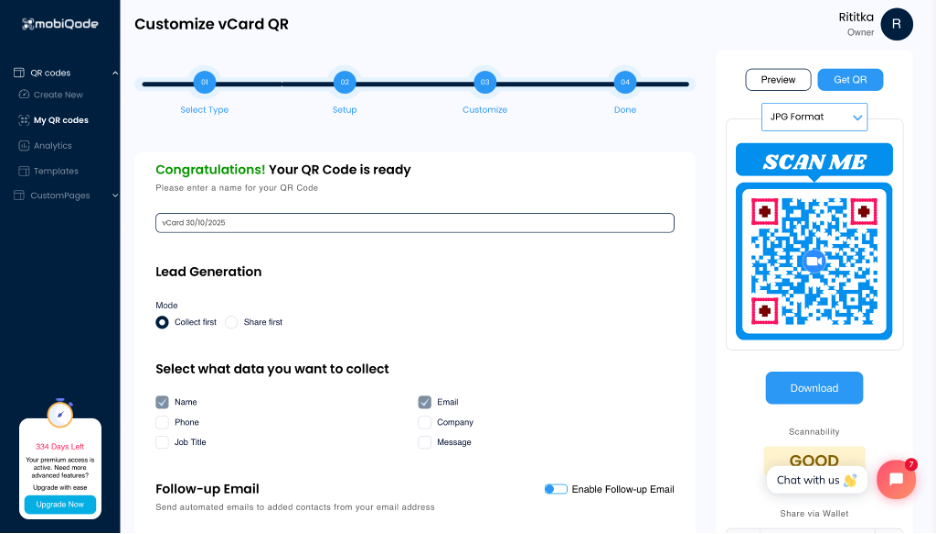Screen dimensions: 936x534
Task: Click the Upgrade Now button
Action: (60, 504)
